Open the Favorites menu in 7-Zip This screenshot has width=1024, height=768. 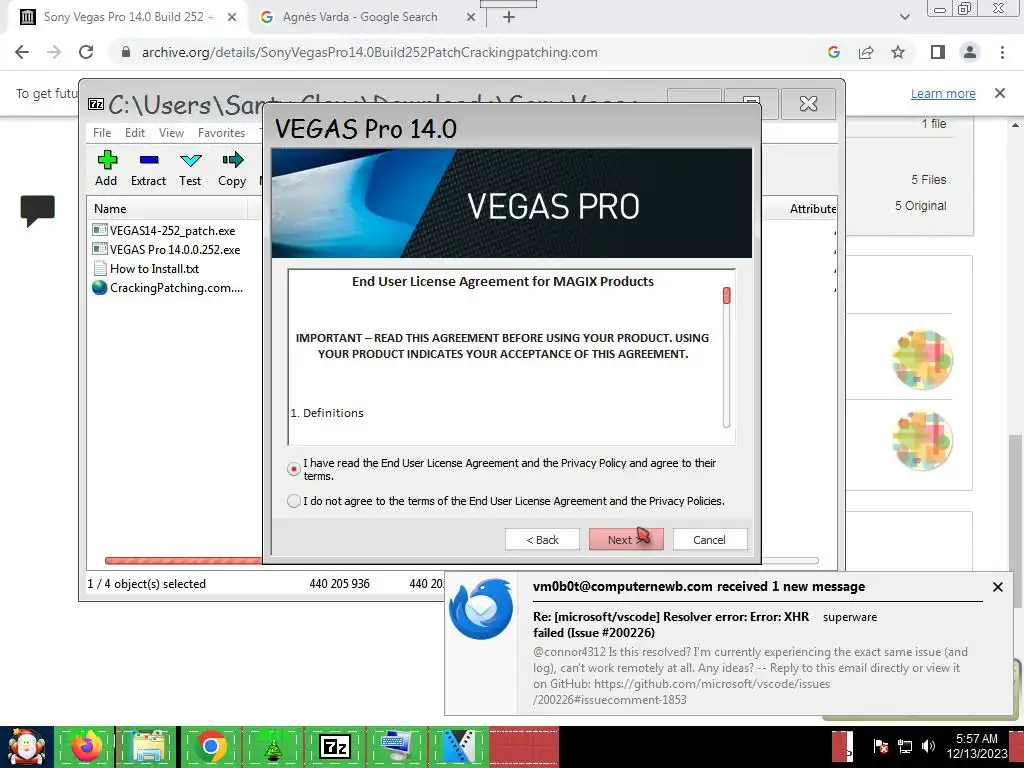(x=221, y=133)
